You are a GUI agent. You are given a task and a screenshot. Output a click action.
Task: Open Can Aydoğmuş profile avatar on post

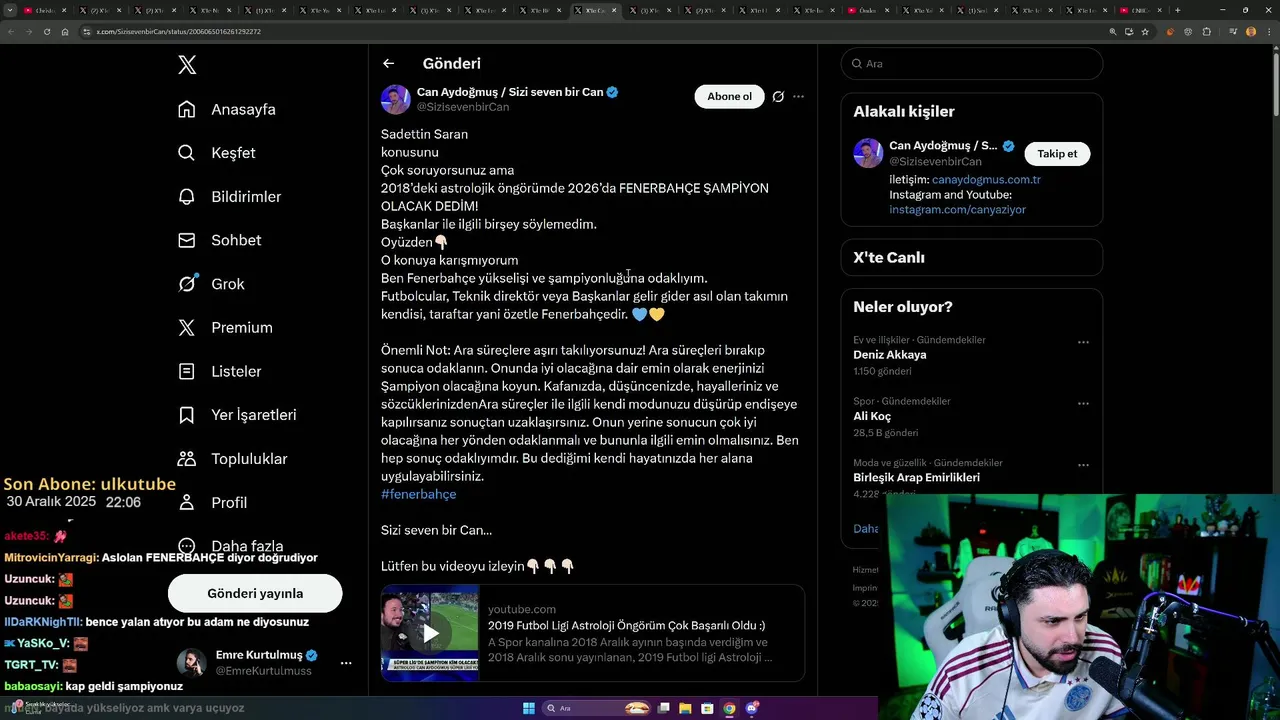(x=396, y=99)
